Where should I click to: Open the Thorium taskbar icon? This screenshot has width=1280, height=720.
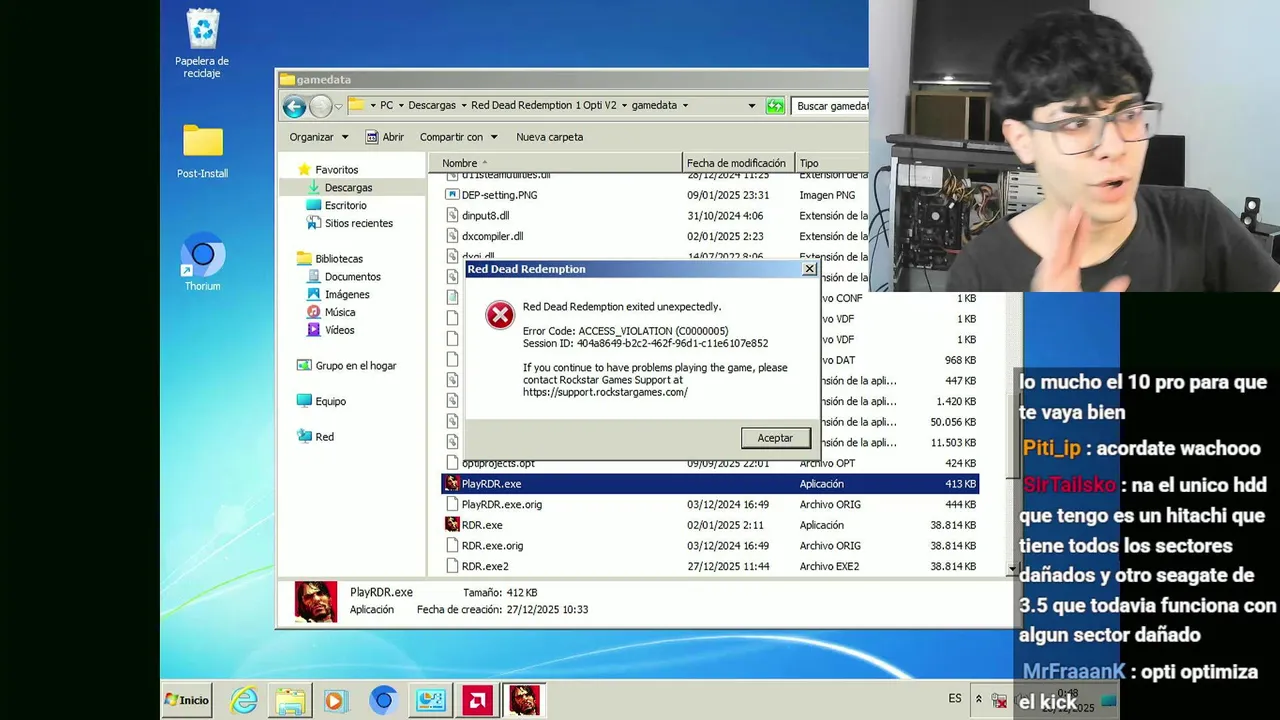pyautogui.click(x=383, y=700)
